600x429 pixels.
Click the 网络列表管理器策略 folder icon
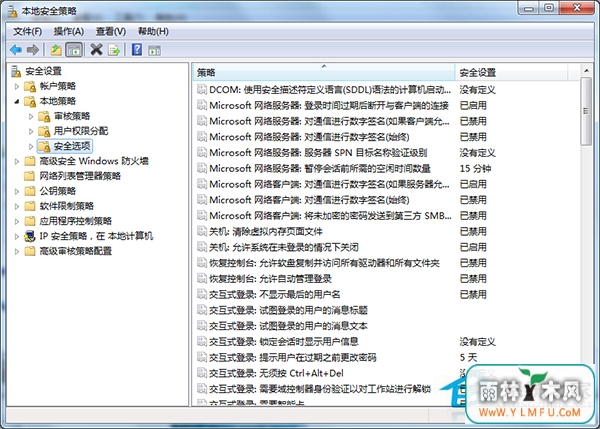[x=30, y=176]
